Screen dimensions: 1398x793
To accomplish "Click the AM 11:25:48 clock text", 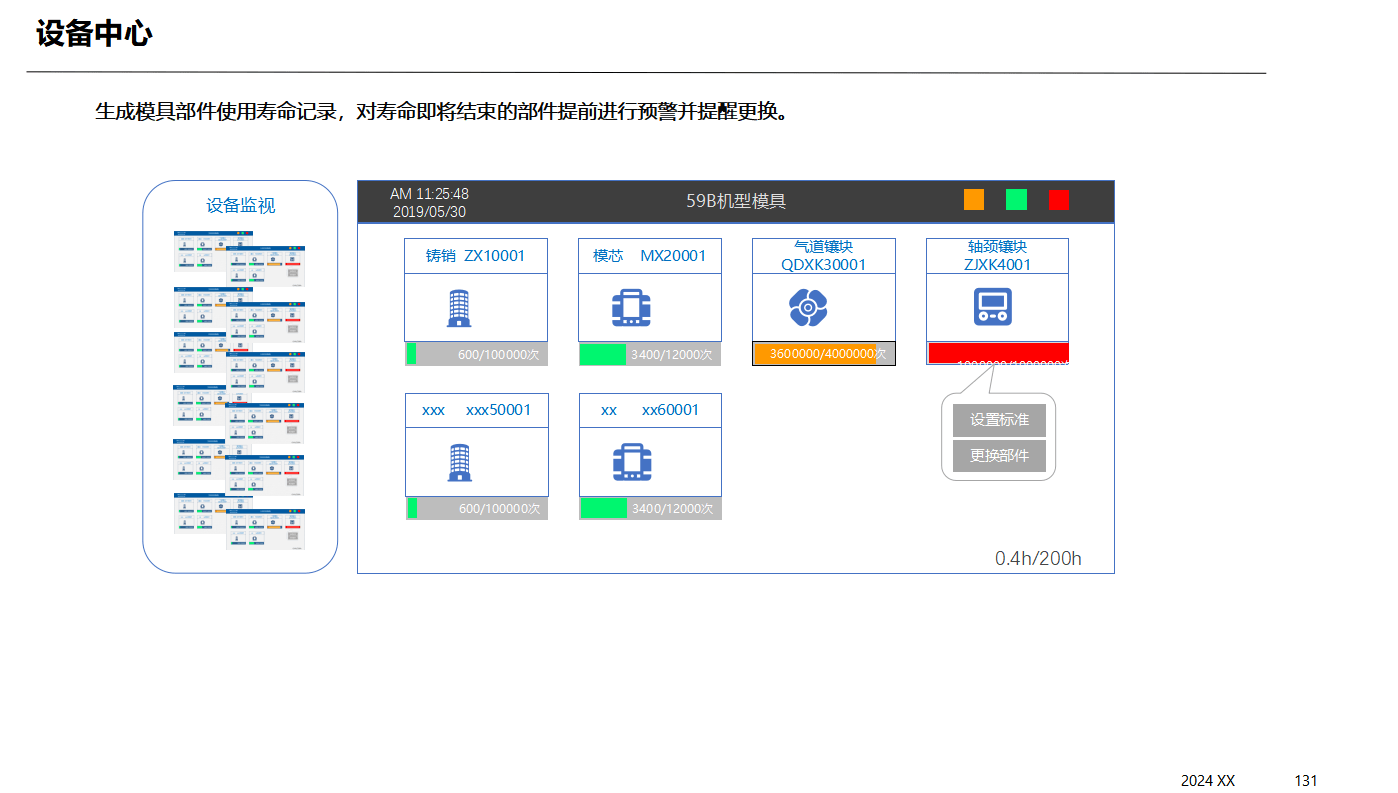I will [429, 193].
